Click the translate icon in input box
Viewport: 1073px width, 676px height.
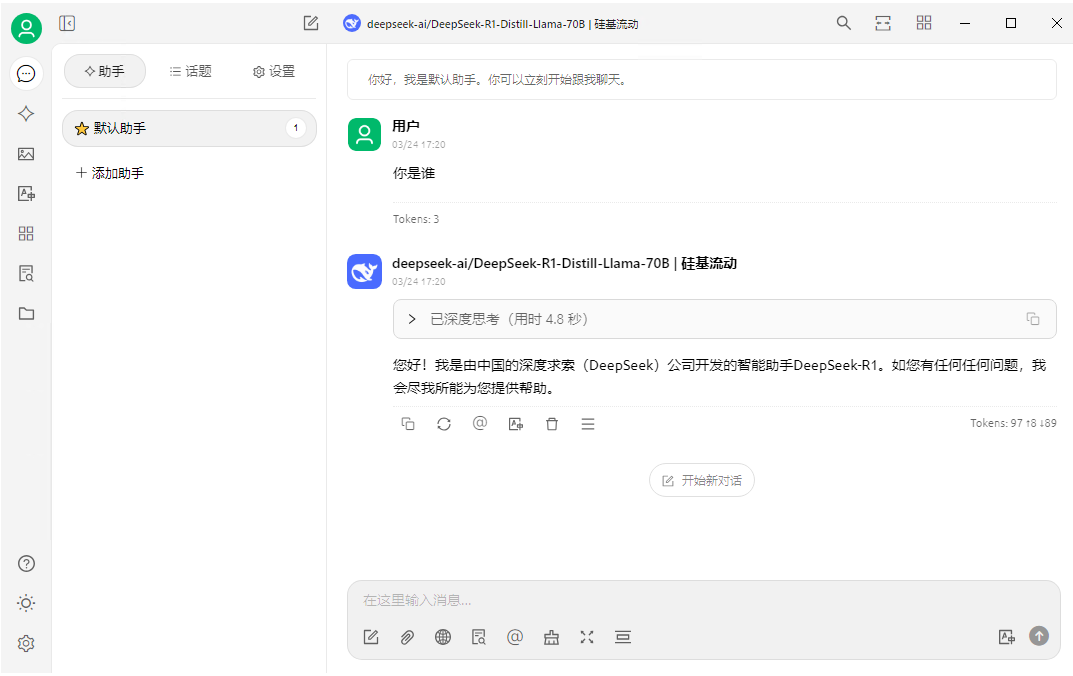point(1007,637)
